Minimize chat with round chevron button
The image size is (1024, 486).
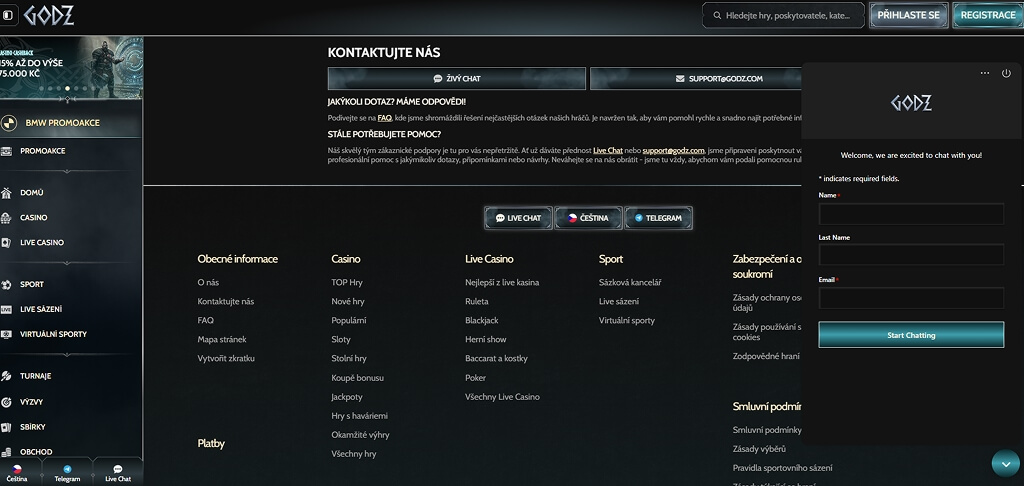[1005, 463]
